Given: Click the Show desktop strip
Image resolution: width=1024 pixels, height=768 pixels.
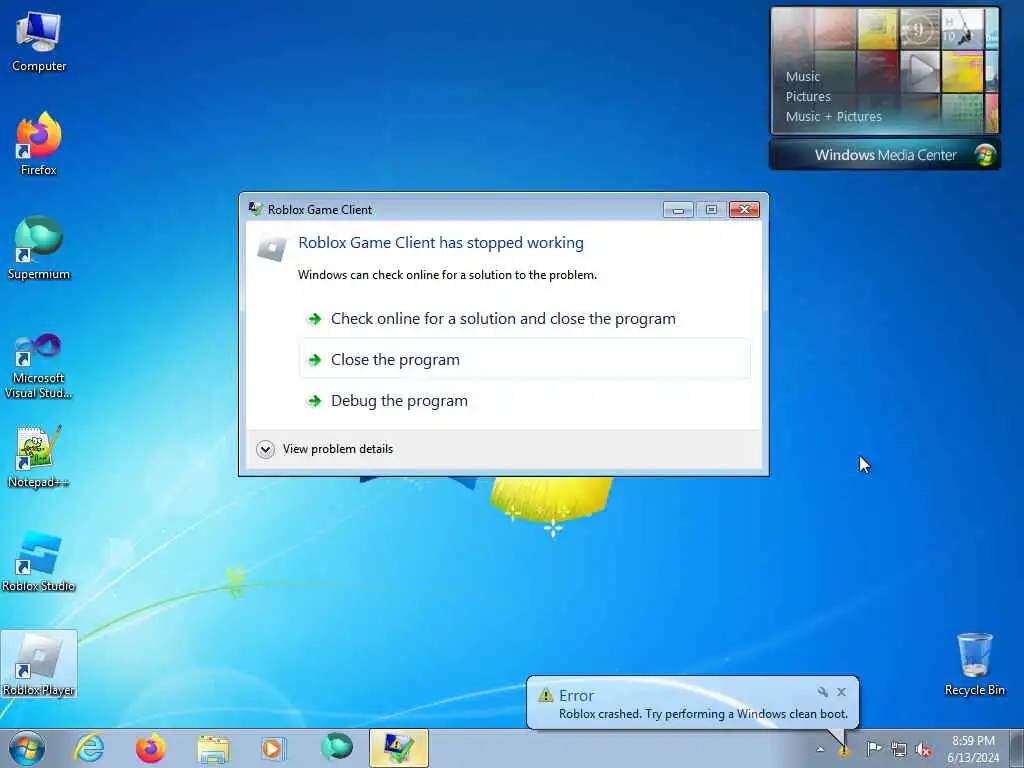Looking at the screenshot, I should (1017, 748).
